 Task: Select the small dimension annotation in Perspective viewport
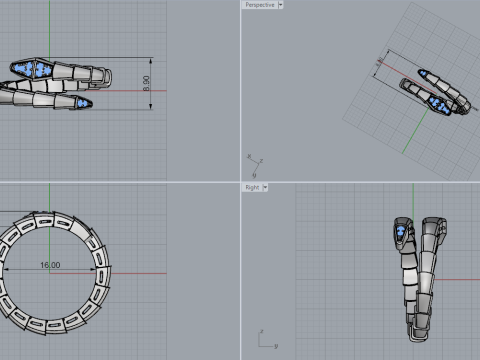tap(379, 62)
